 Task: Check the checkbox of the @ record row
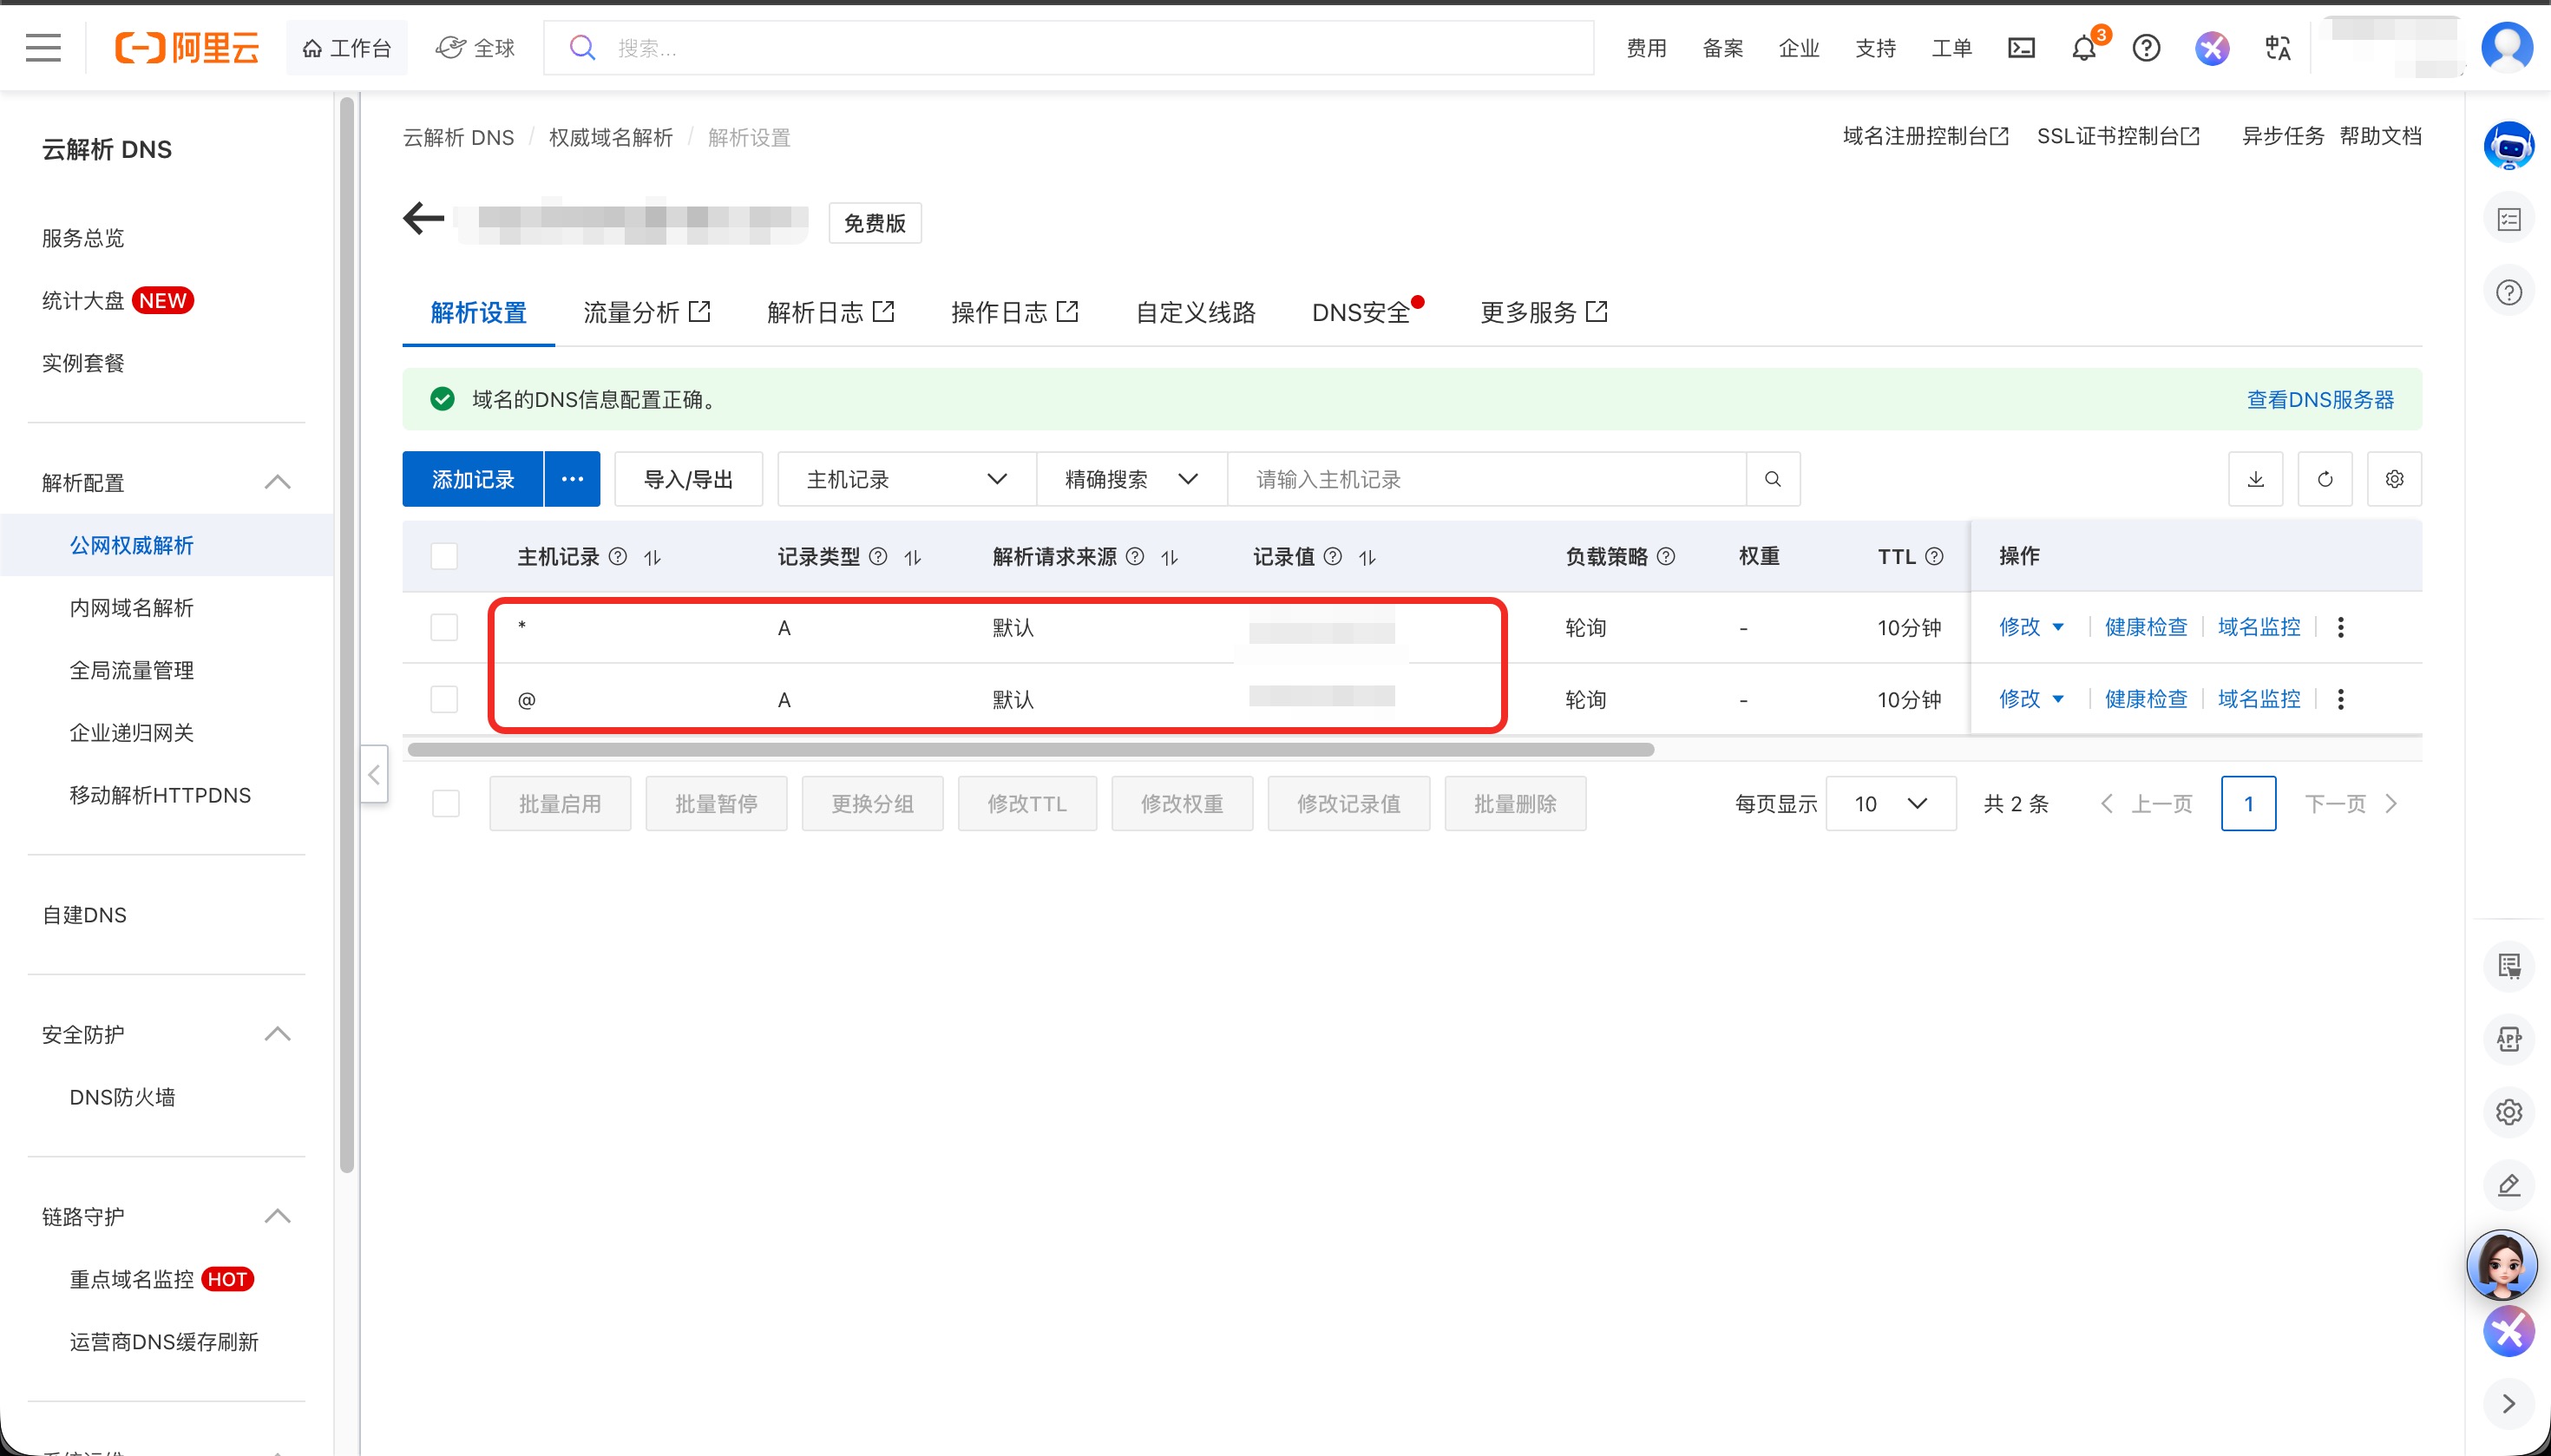[444, 699]
